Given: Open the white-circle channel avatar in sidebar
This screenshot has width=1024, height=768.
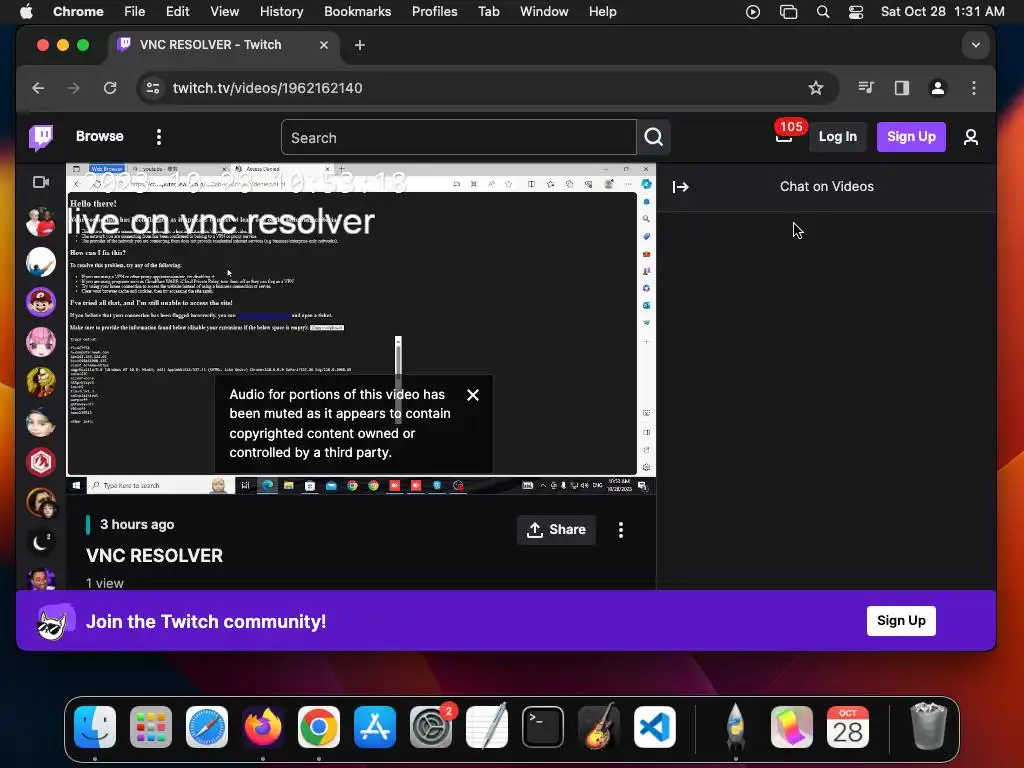Looking at the screenshot, I should [x=40, y=262].
